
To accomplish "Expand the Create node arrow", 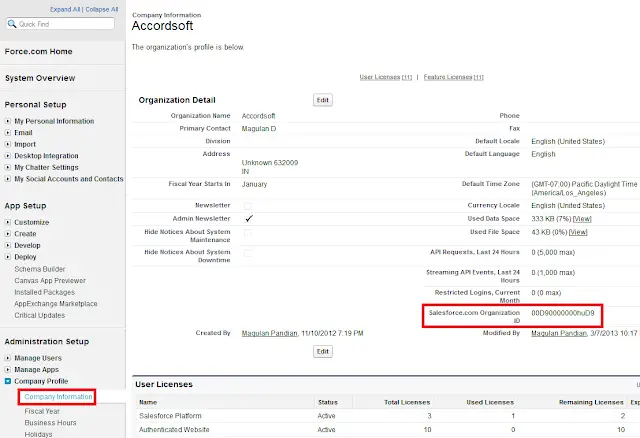I will (8, 234).
